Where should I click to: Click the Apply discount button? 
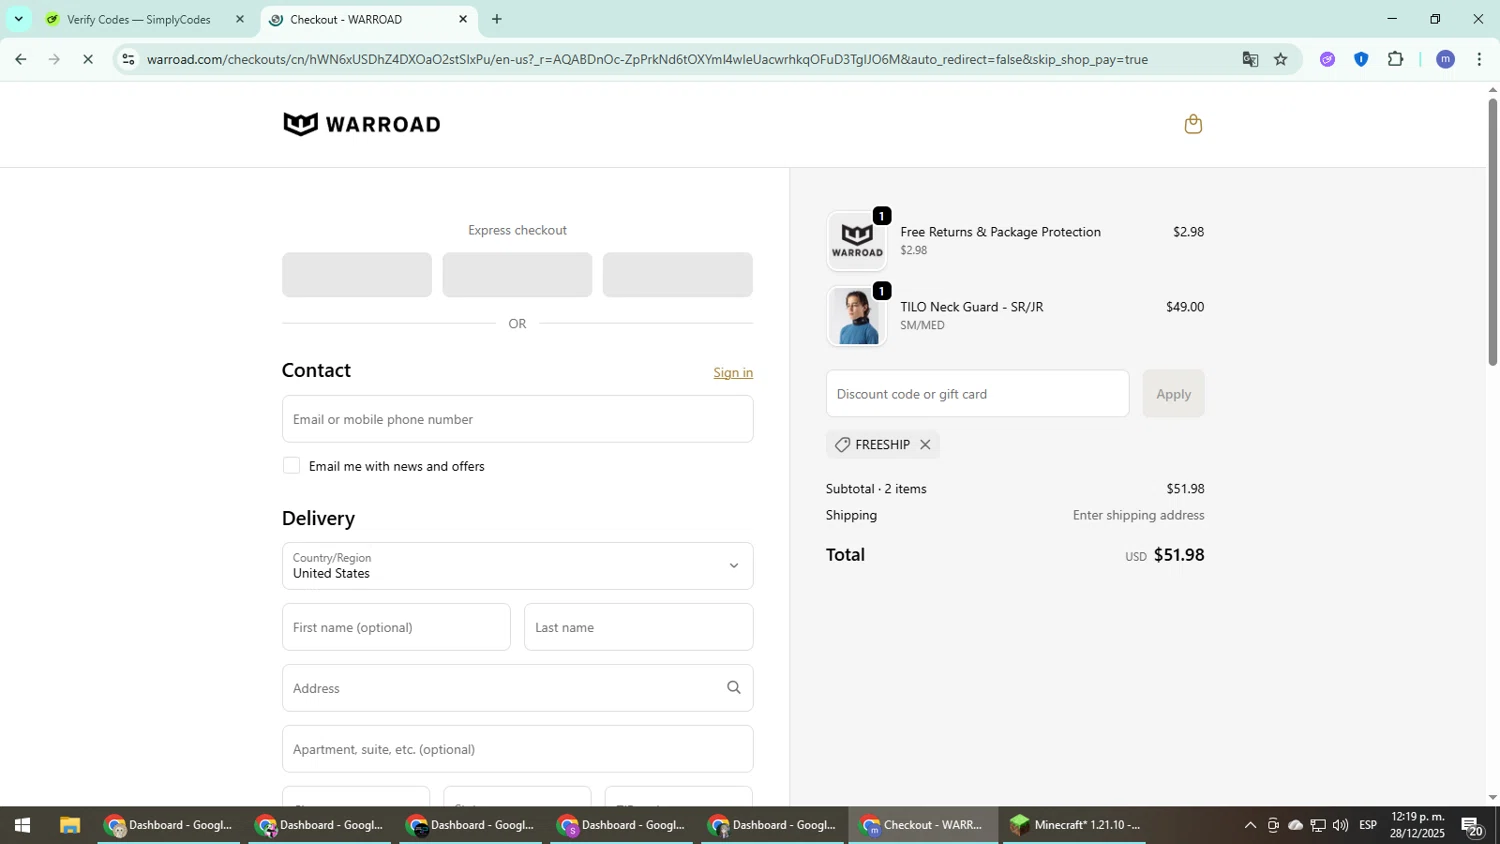pos(1173,394)
